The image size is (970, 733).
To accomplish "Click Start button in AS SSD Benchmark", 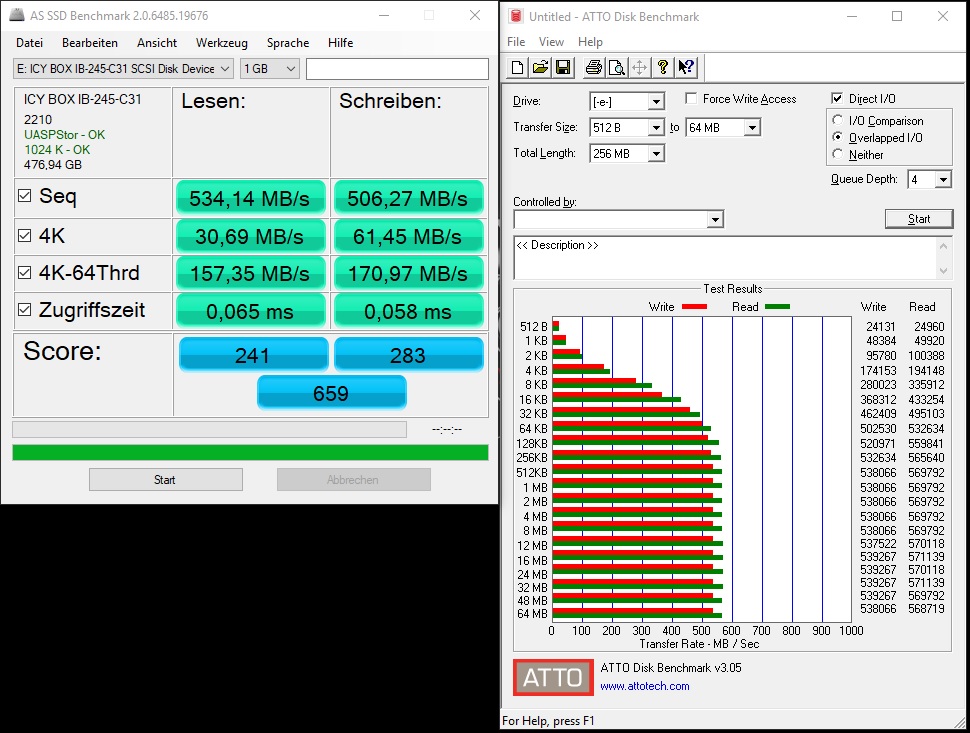I will (166, 479).
